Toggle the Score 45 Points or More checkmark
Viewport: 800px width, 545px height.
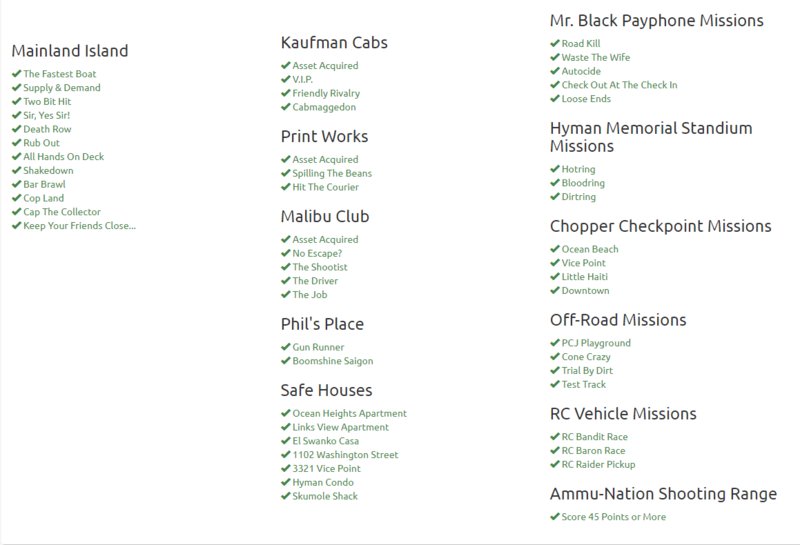click(555, 517)
